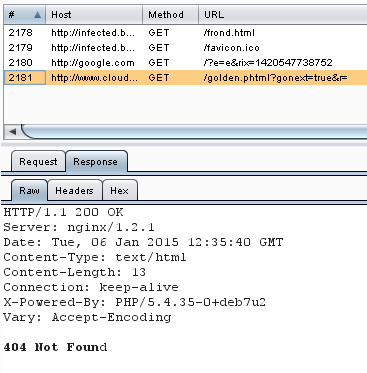Click the infected host cell in row 2179
The width and height of the screenshot is (367, 373).
93,48
